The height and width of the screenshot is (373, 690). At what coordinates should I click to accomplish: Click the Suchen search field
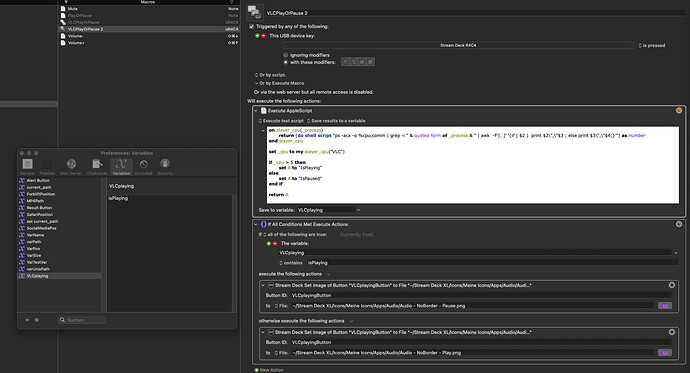click(82, 320)
